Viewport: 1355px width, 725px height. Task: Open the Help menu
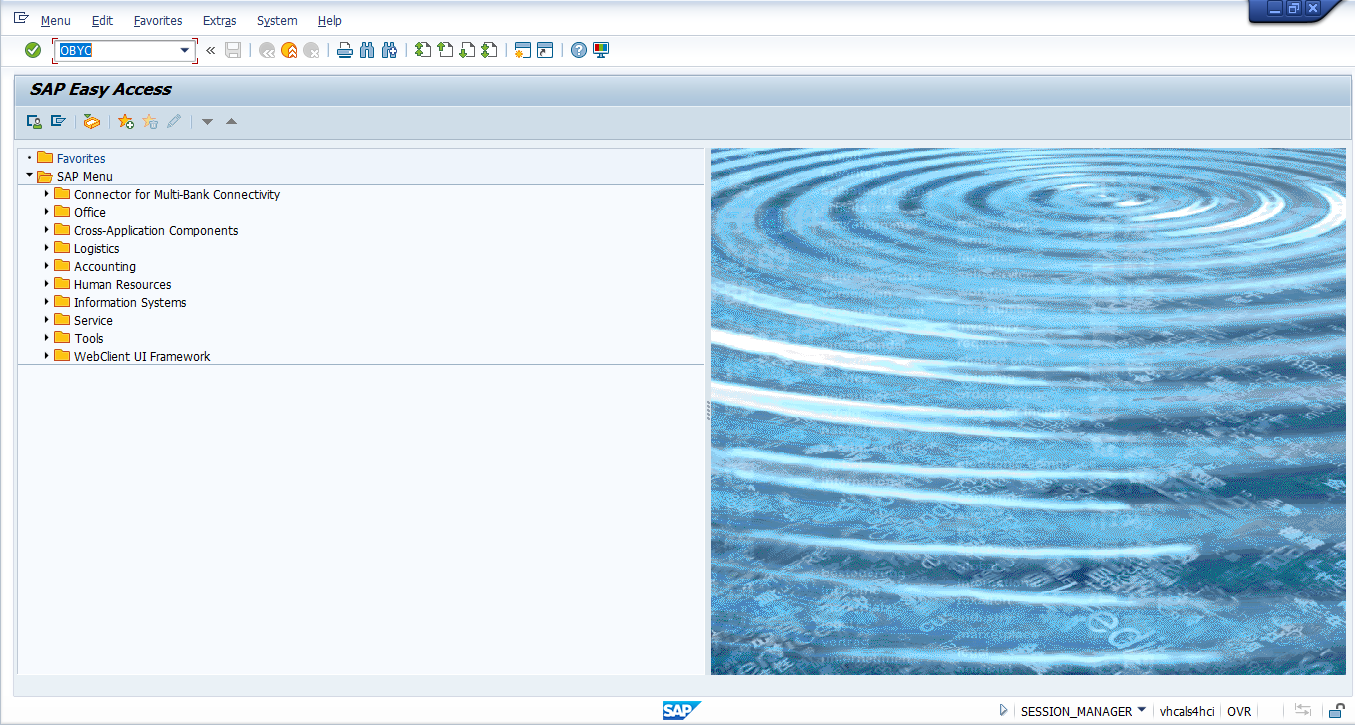[x=330, y=21]
